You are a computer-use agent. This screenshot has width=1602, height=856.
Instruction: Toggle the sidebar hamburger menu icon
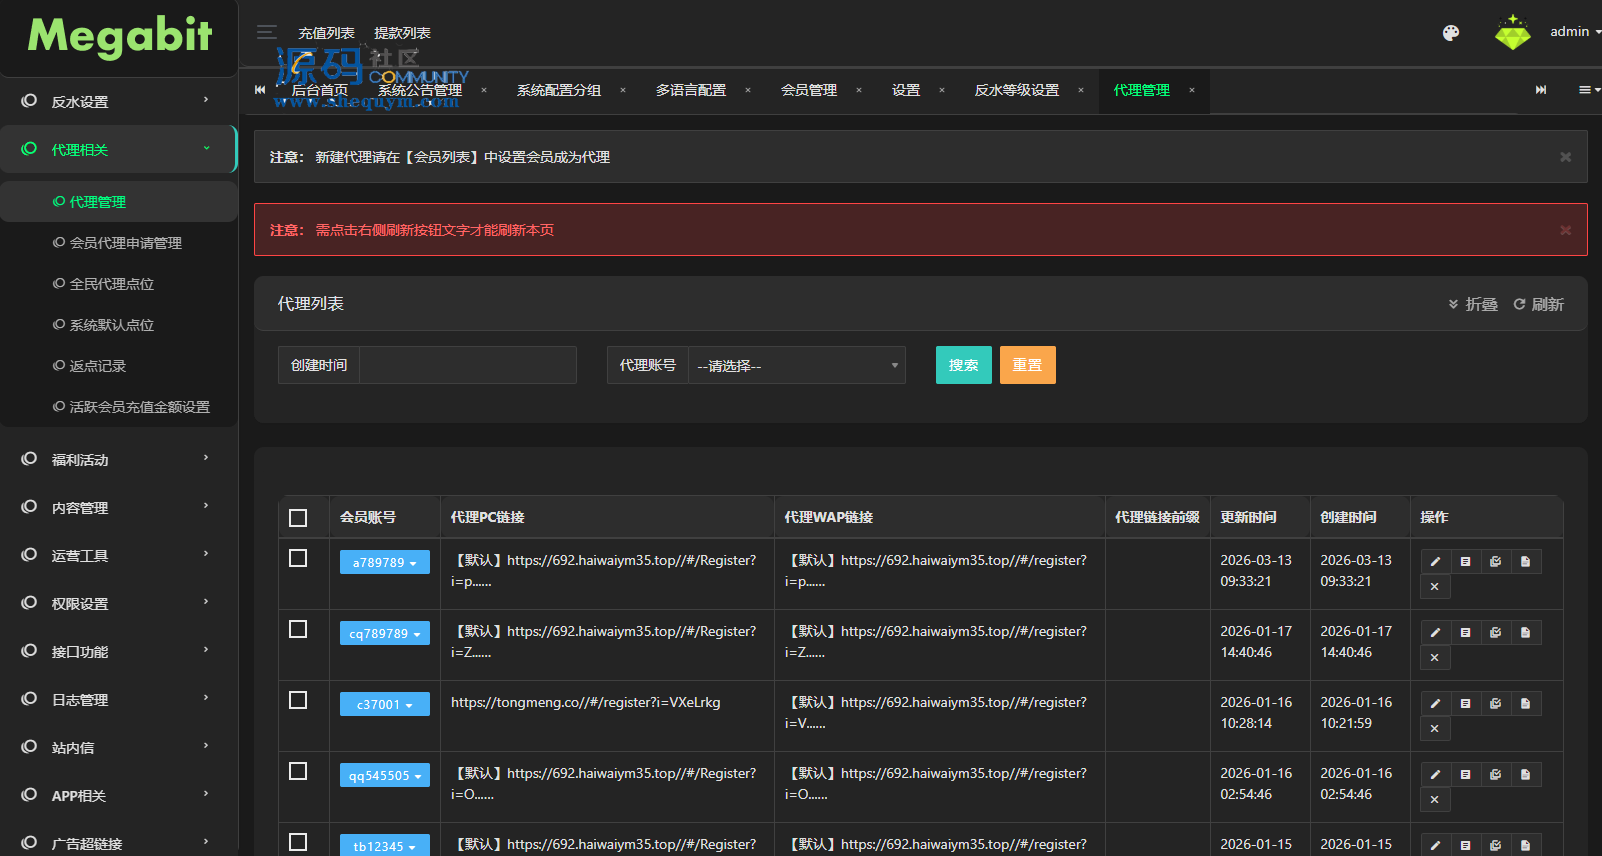pos(266,32)
